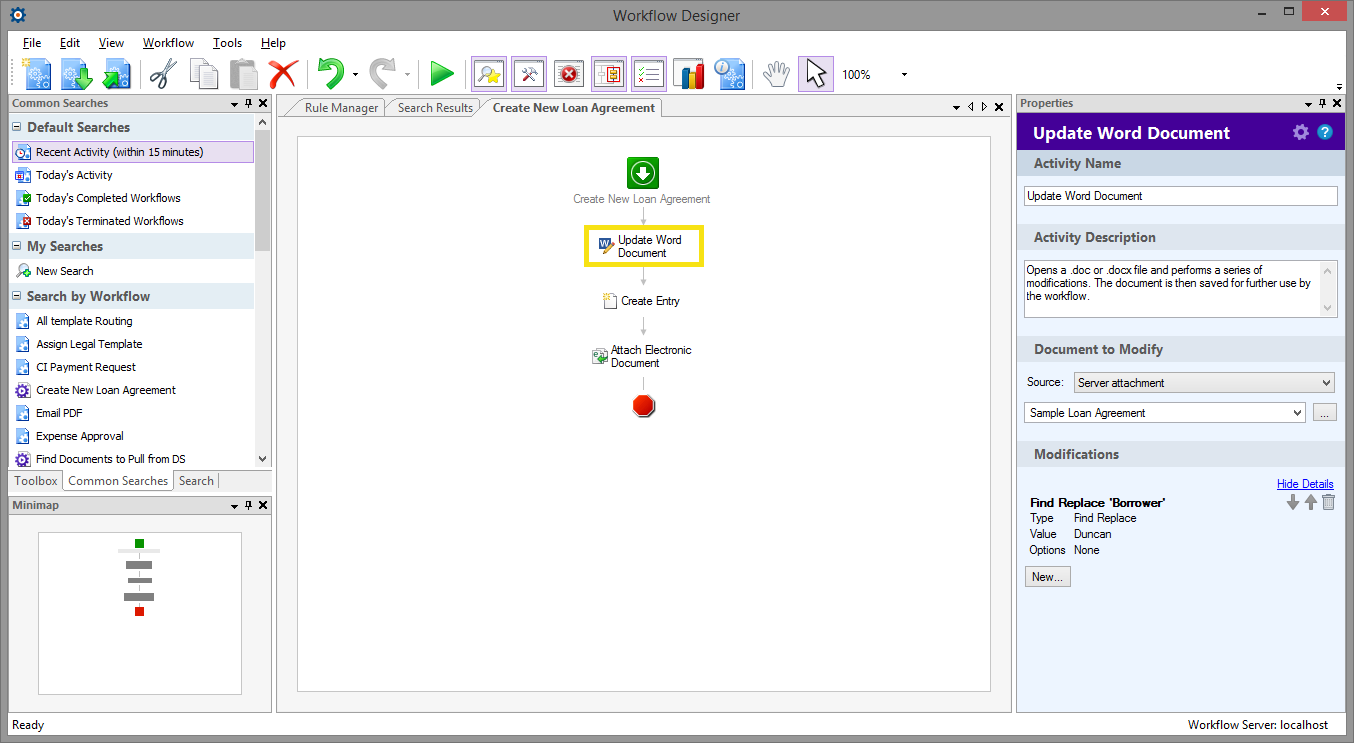Select the arrow Pointer tool

coord(816,74)
